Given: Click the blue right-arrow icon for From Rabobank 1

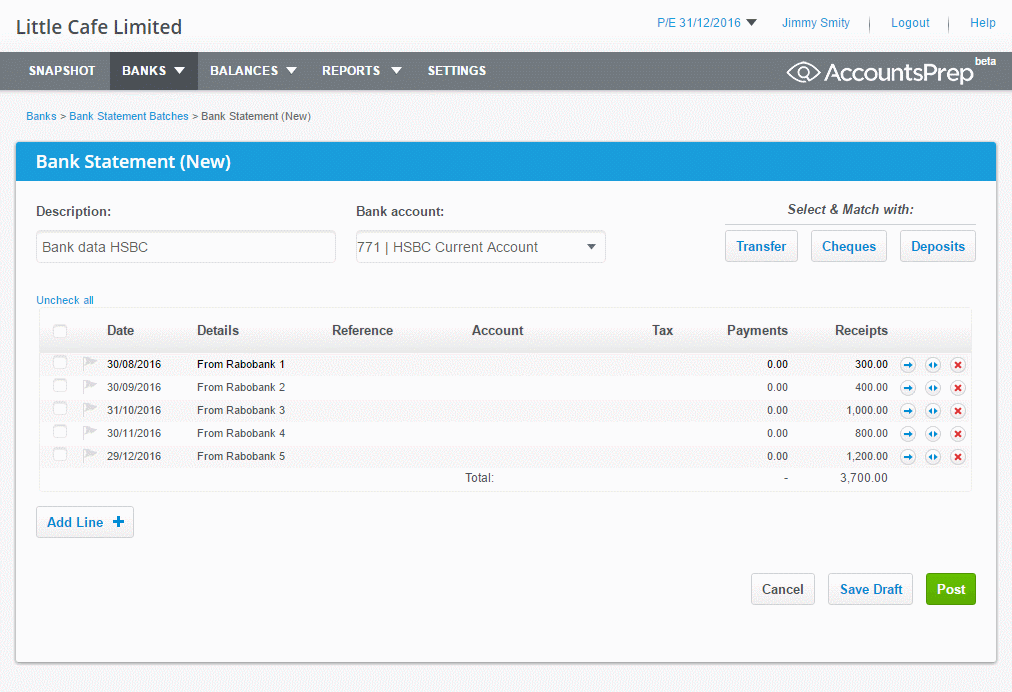Looking at the screenshot, I should click(x=908, y=365).
